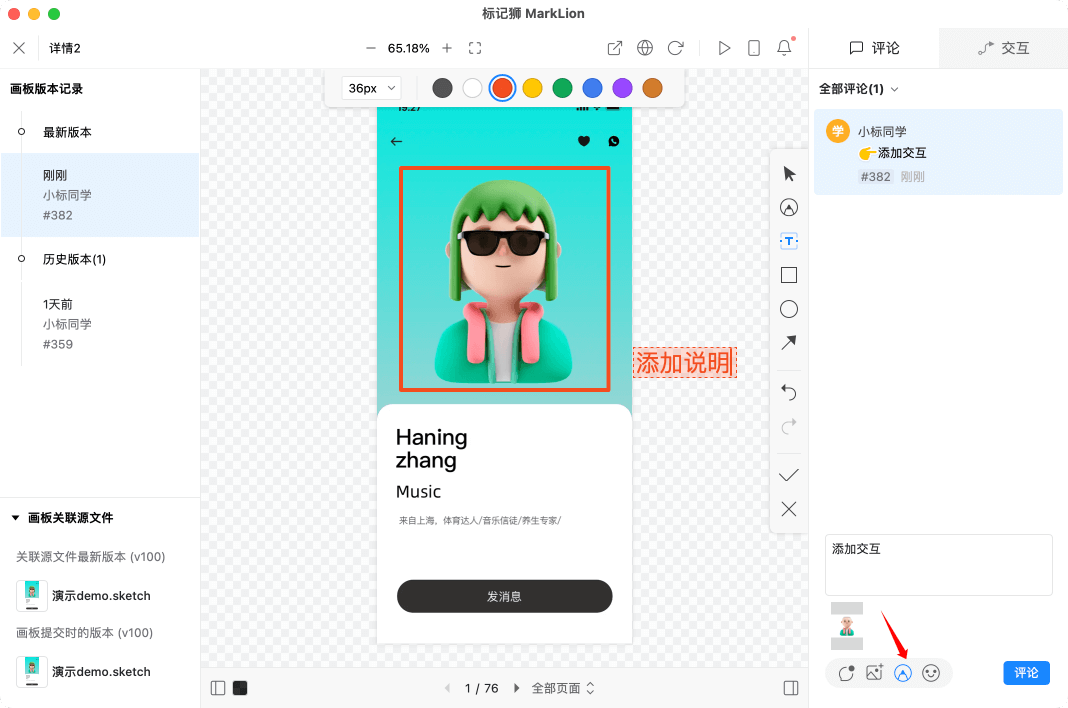Cancel annotation with the X icon
1068x708 pixels.
point(788,509)
